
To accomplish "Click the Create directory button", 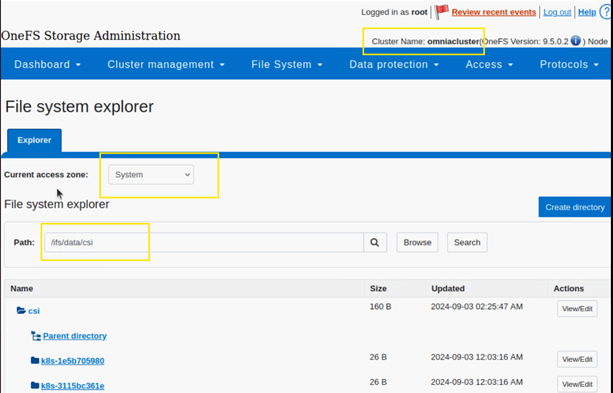I will [575, 207].
